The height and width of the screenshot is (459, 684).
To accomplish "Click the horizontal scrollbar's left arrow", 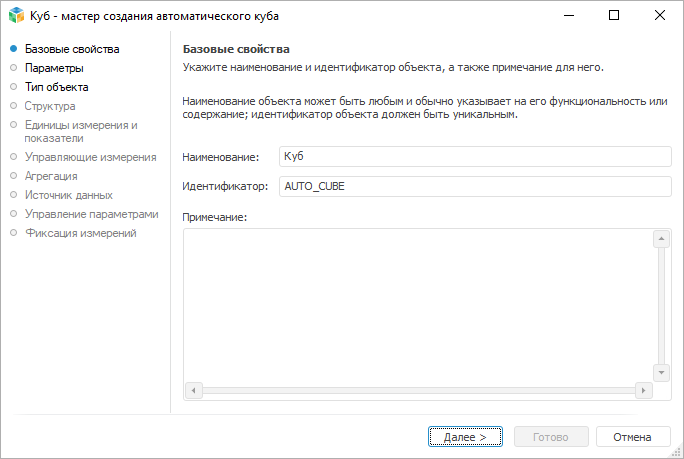I will (193, 390).
